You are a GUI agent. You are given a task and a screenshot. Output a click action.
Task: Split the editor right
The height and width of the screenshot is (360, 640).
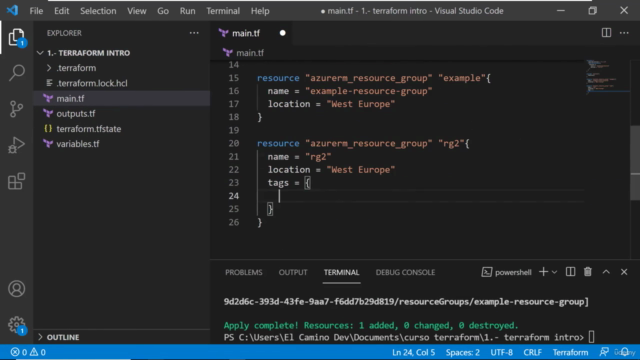click(x=606, y=33)
